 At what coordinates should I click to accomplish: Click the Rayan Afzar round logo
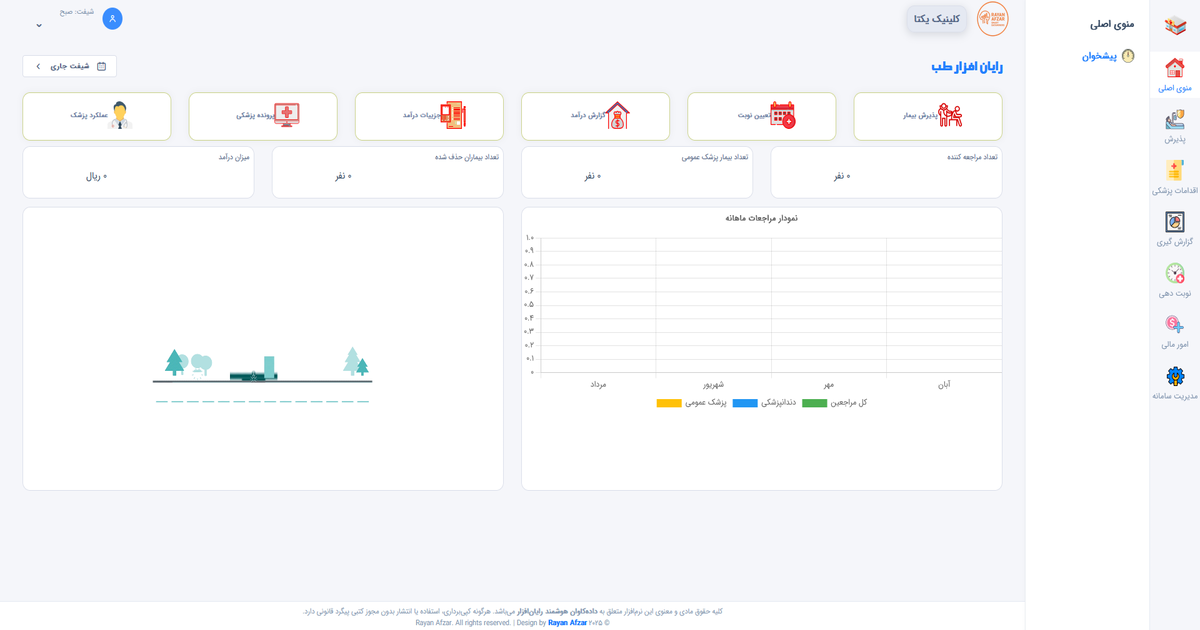(x=992, y=19)
